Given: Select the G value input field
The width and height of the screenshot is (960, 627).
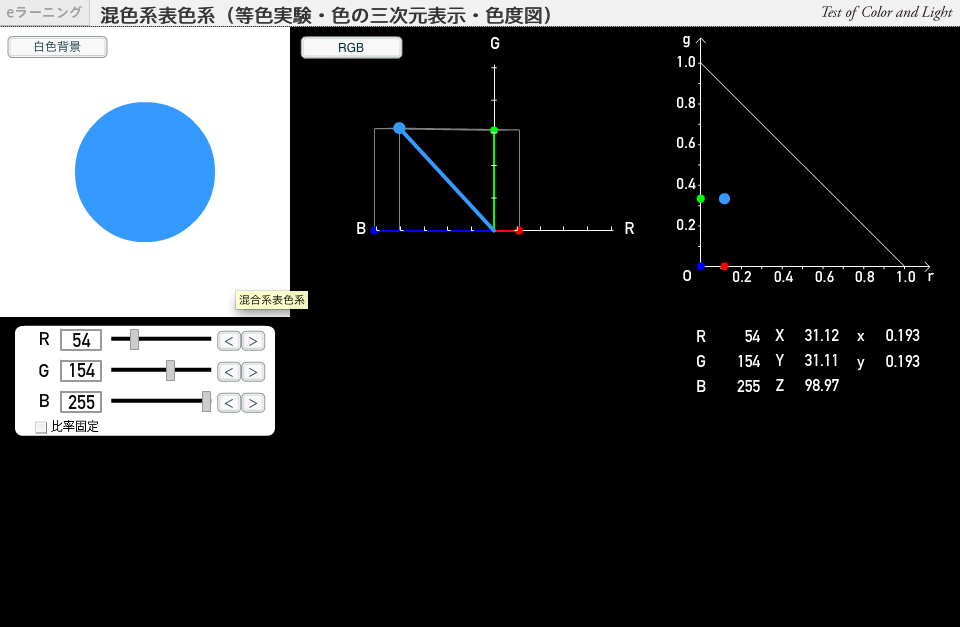Looking at the screenshot, I should (x=81, y=371).
